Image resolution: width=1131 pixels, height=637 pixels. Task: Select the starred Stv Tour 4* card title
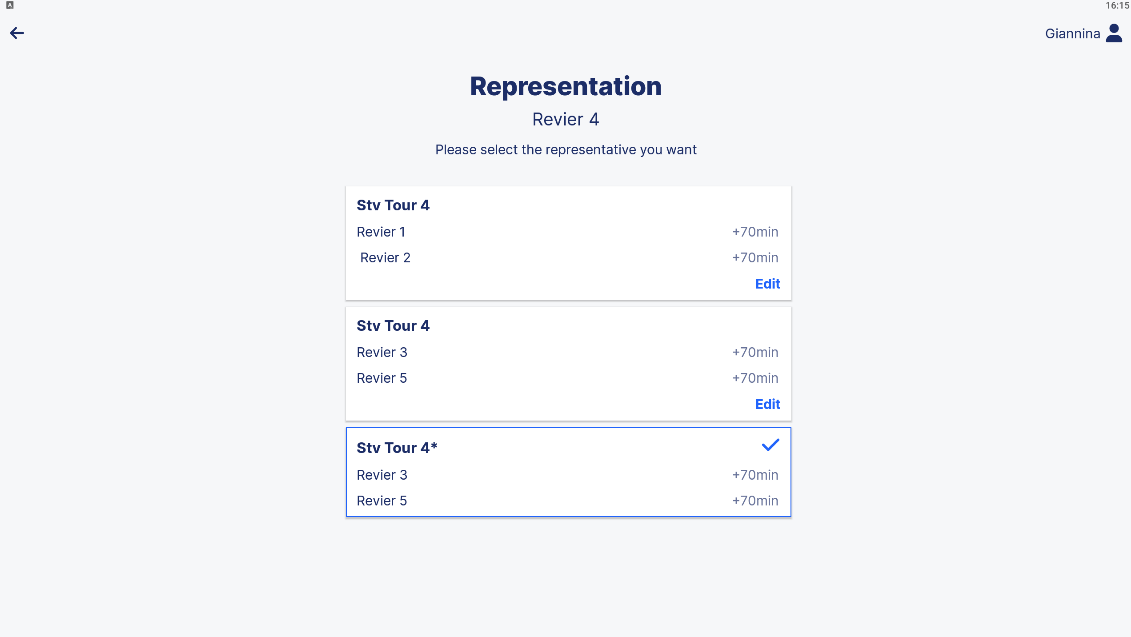[x=397, y=448]
